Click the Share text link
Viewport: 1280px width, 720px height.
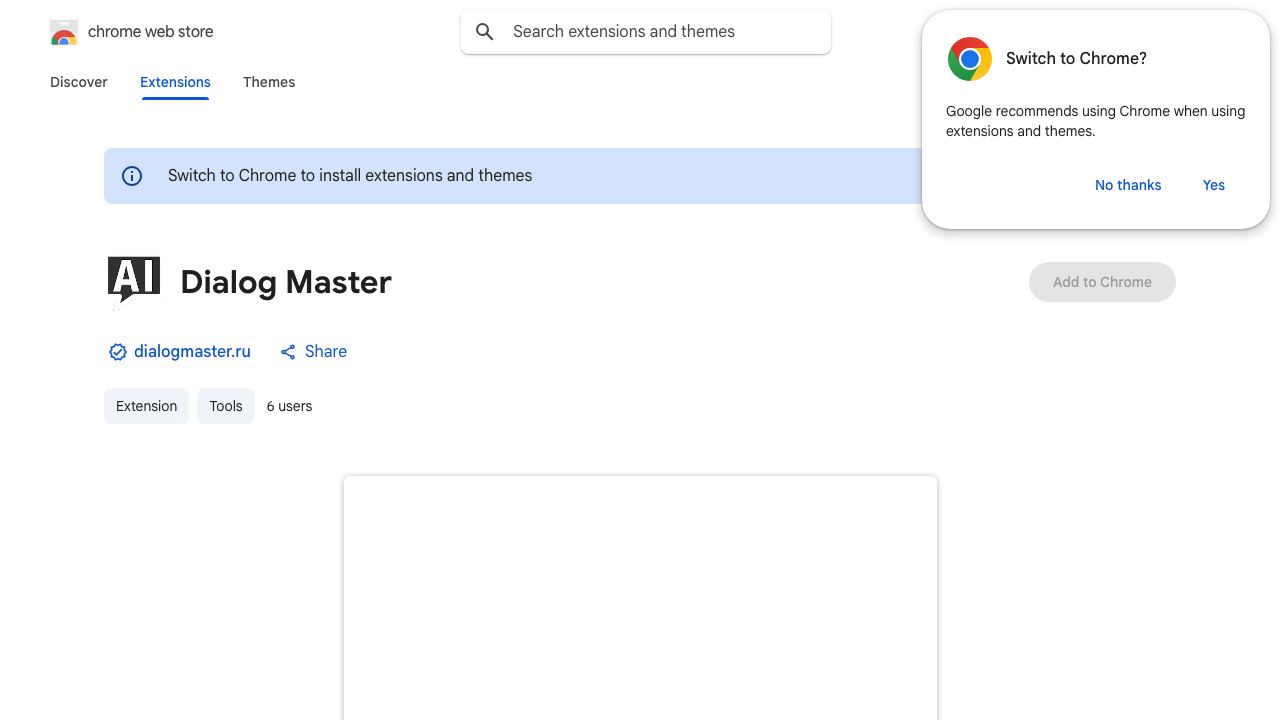[326, 352]
